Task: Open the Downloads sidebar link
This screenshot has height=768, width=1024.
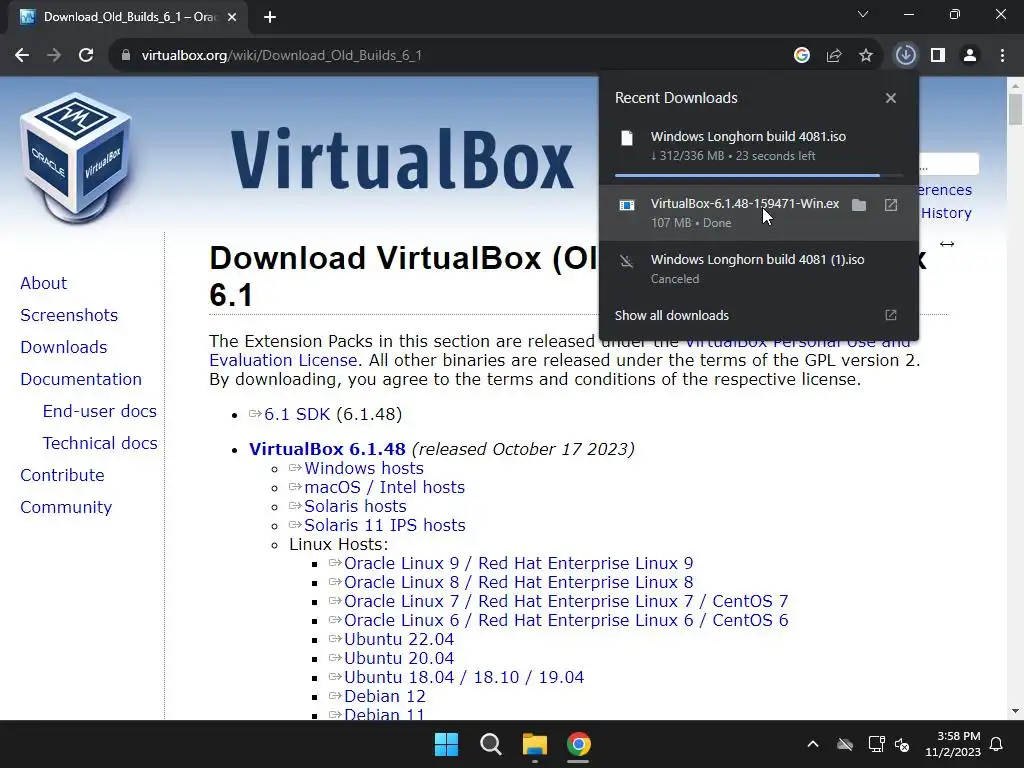Action: [x=63, y=347]
